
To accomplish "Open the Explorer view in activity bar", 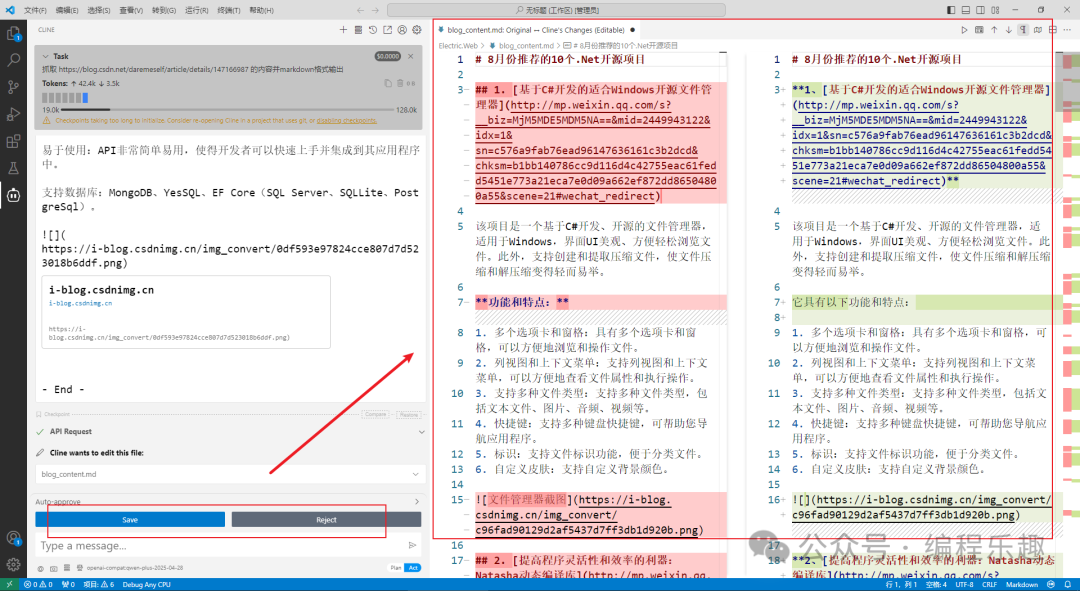I will (x=13, y=33).
